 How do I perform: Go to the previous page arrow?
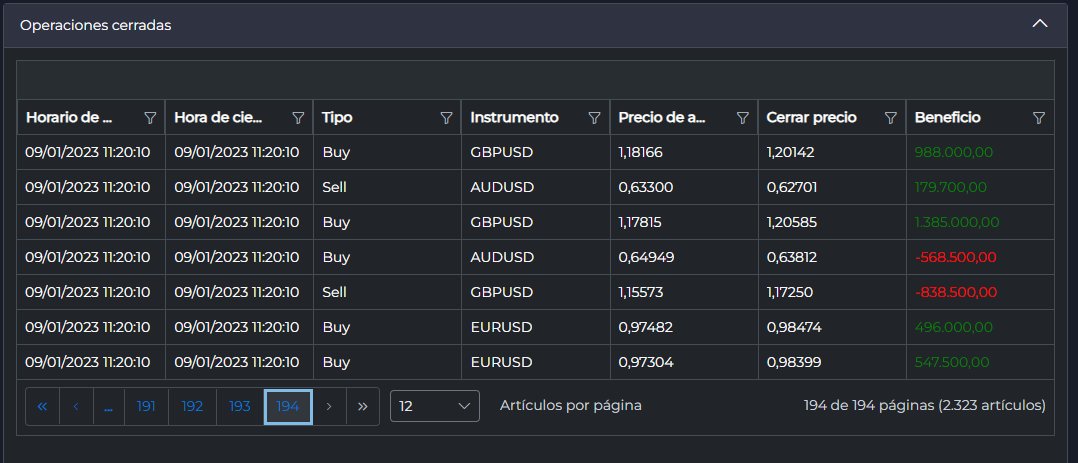76,407
